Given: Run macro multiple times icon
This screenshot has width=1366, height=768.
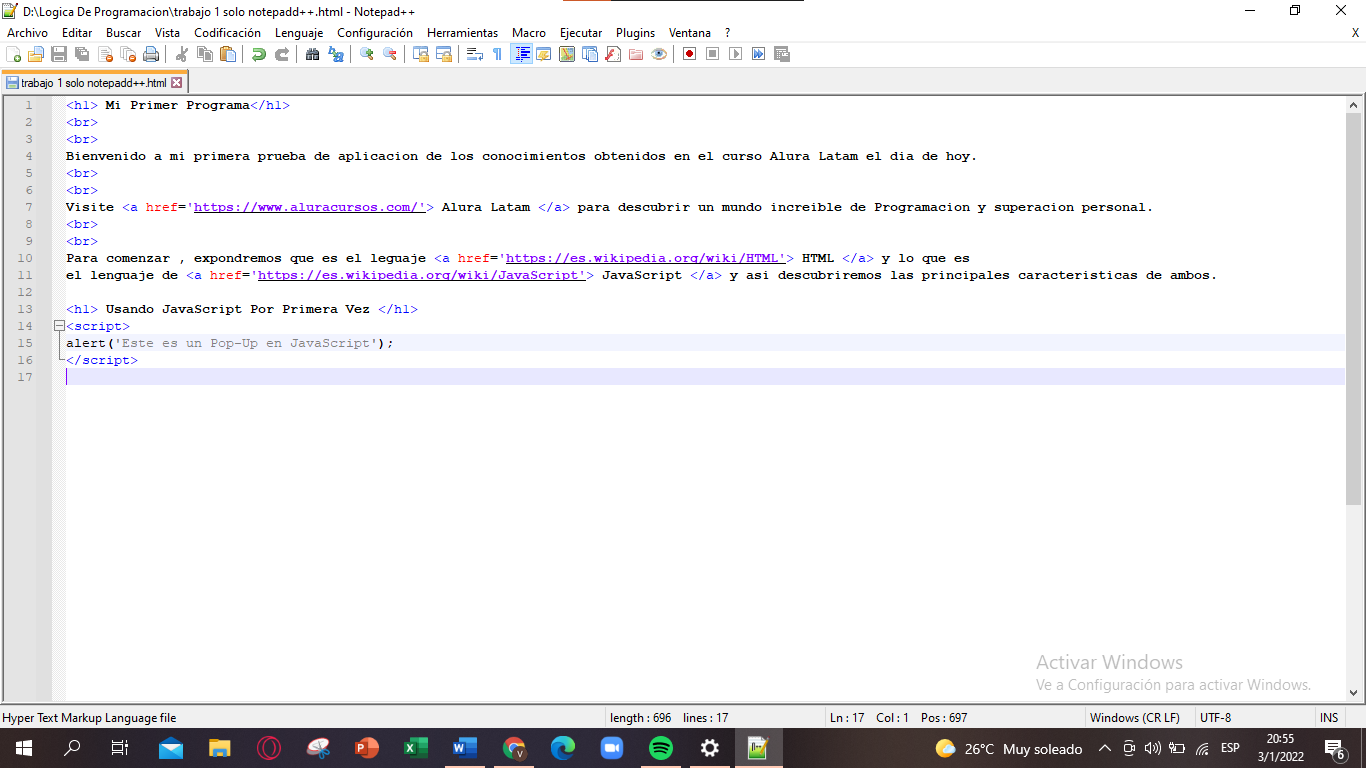Looking at the screenshot, I should click(759, 54).
